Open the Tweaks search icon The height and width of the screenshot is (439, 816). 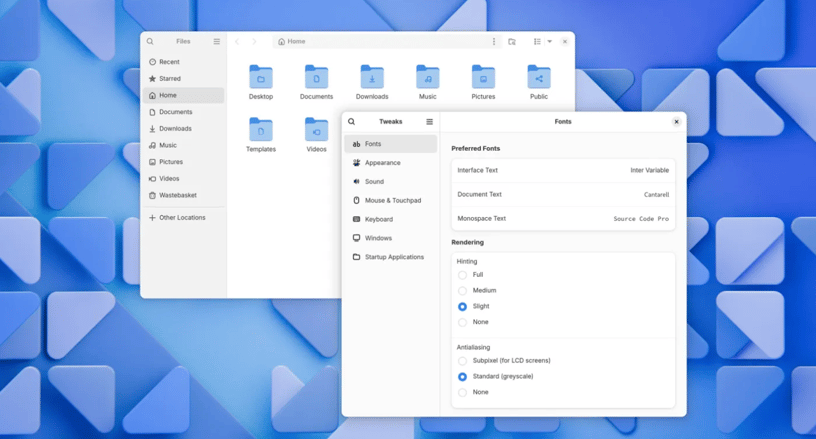click(351, 122)
